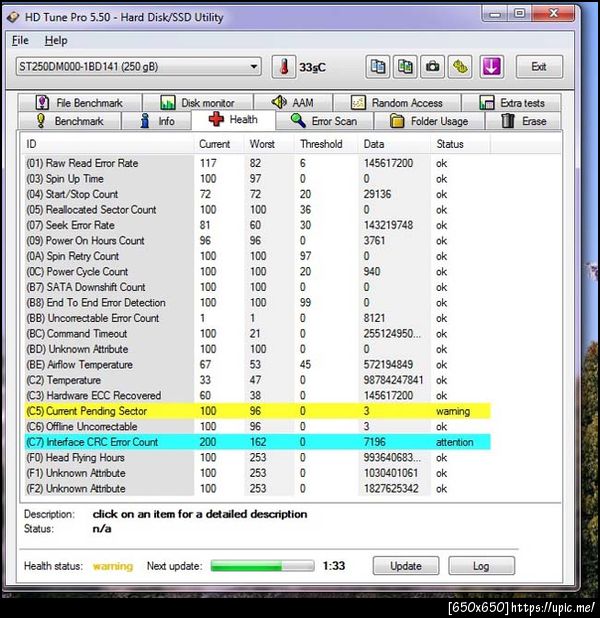Viewport: 600px width, 618px height.
Task: Switch to the Disk monitor tab
Action: pyautogui.click(x=198, y=103)
